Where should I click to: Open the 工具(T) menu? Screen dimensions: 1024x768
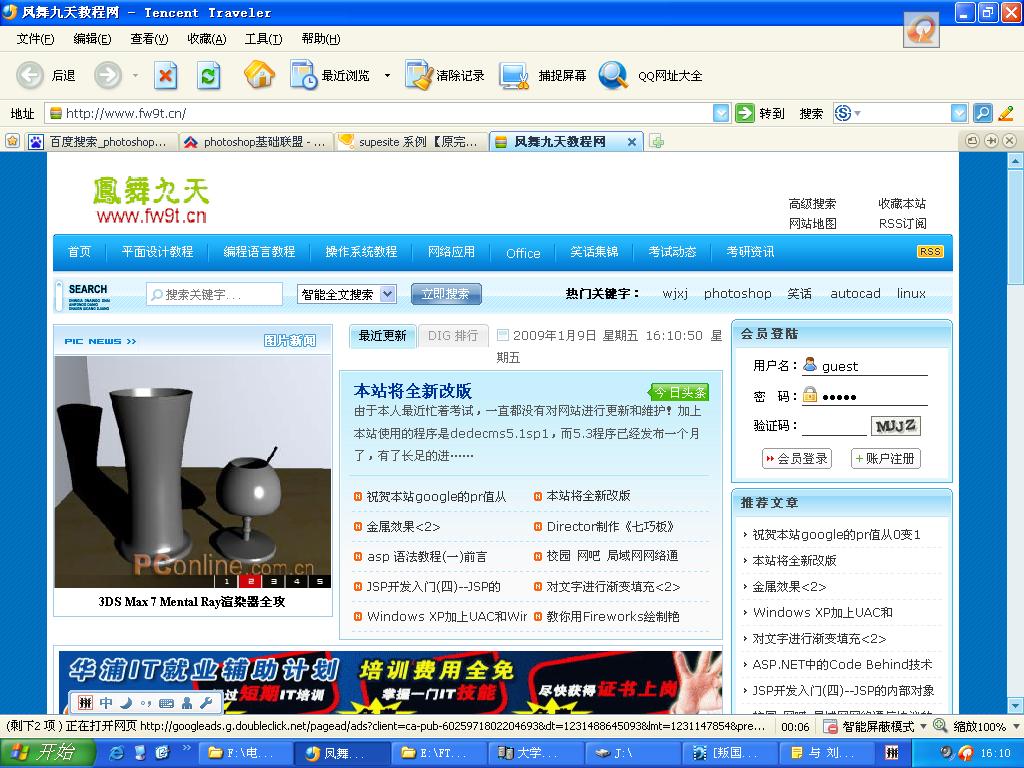coord(263,39)
